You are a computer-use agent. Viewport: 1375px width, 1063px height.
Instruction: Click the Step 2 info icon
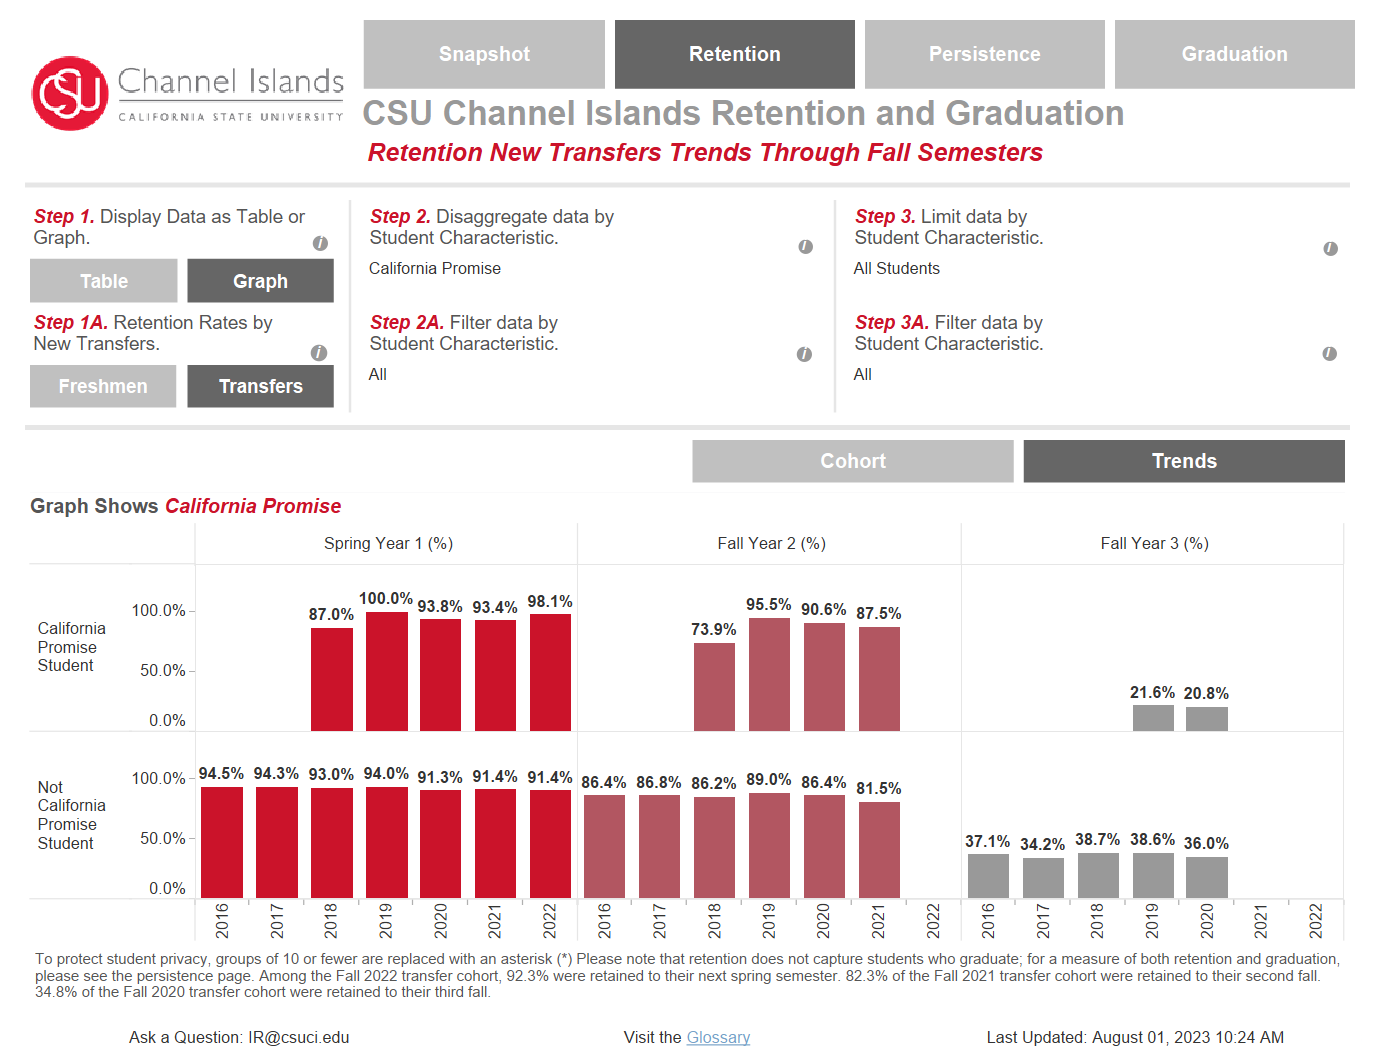click(x=806, y=247)
